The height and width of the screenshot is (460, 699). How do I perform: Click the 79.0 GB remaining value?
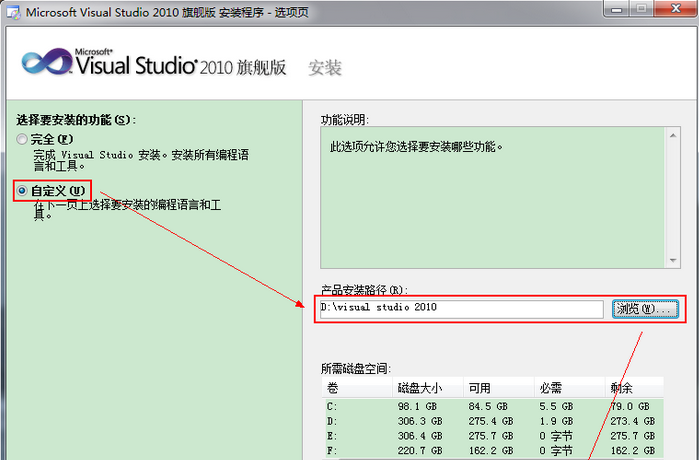pos(630,407)
